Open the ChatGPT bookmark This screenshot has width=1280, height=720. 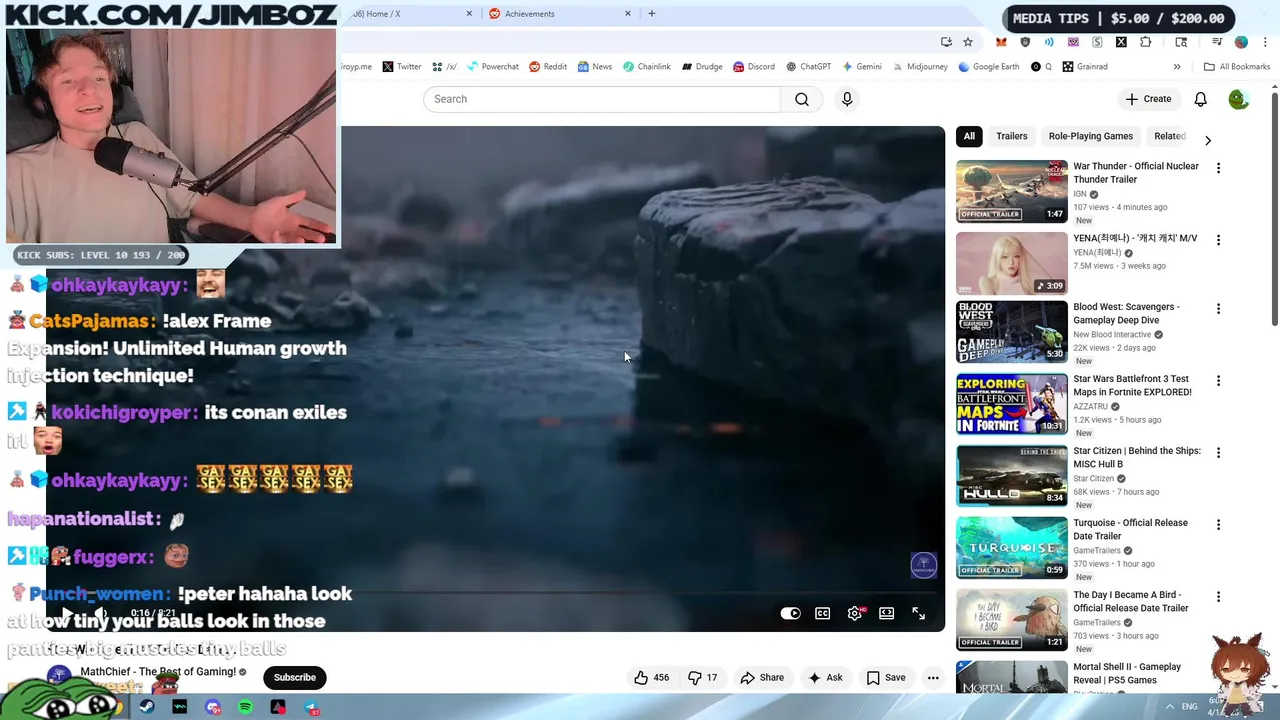pos(808,67)
